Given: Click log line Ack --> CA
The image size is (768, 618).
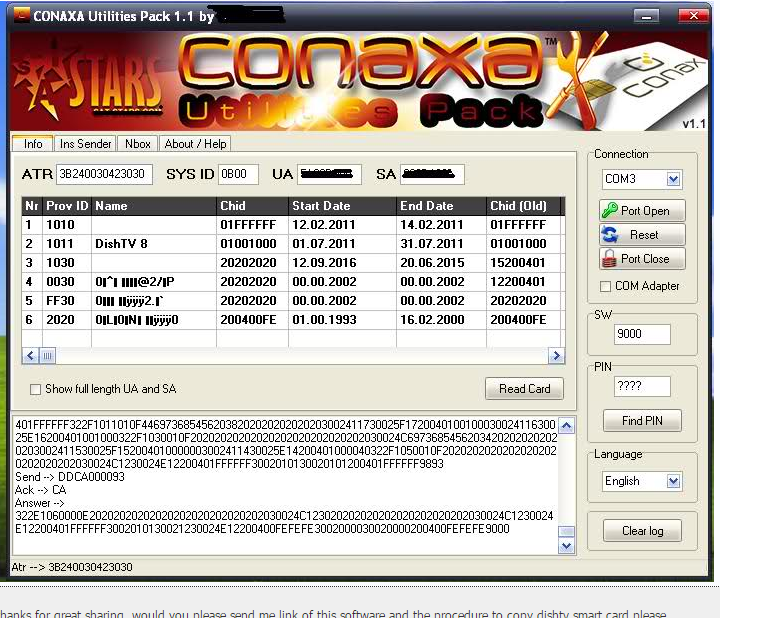Looking at the screenshot, I should [x=40, y=490].
